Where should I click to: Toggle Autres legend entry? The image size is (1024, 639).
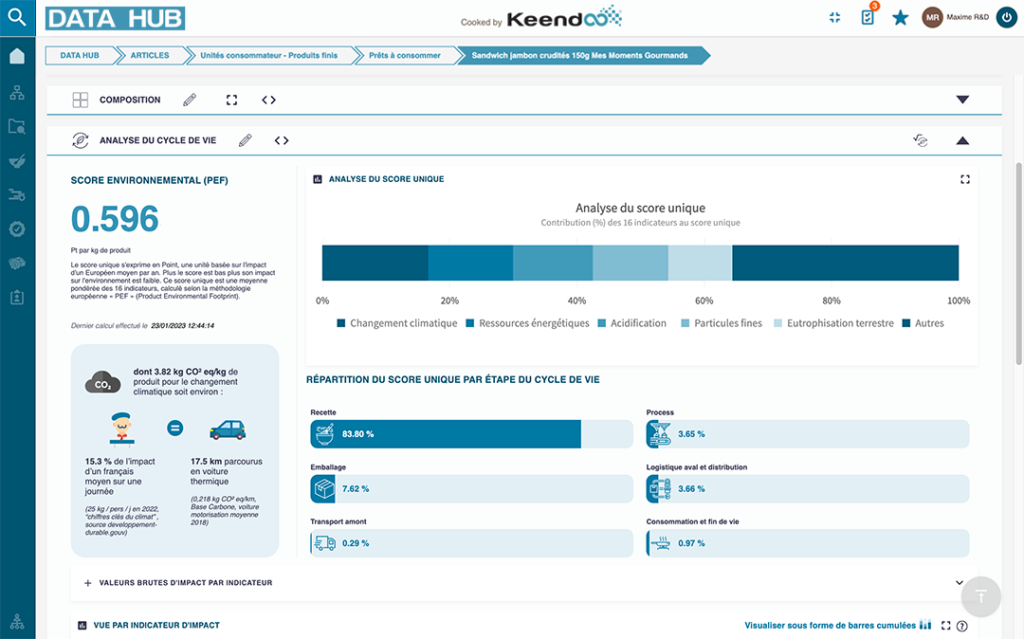coord(923,323)
